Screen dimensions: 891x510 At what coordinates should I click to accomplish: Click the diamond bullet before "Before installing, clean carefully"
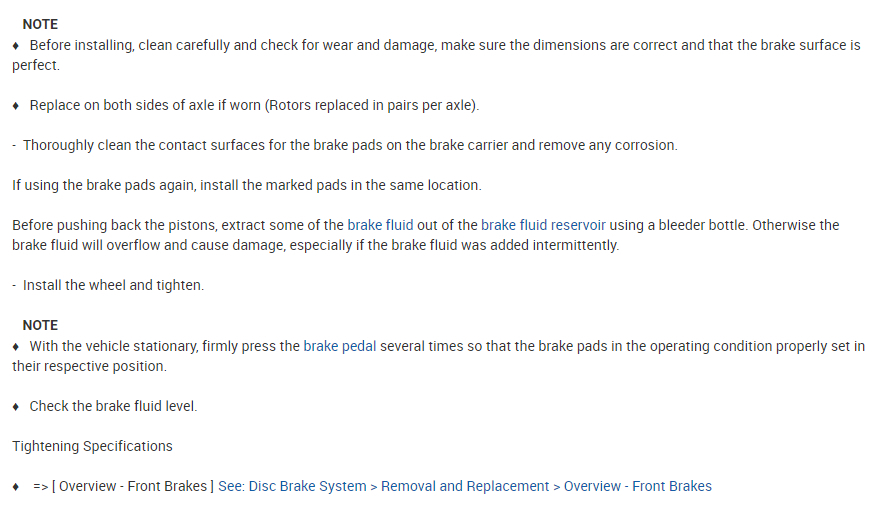(x=16, y=46)
